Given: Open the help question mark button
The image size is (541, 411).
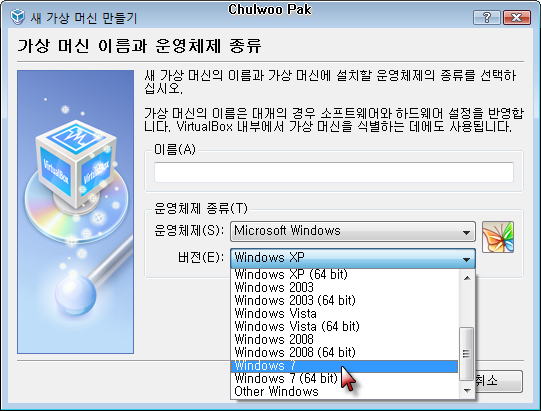Looking at the screenshot, I should [486, 17].
